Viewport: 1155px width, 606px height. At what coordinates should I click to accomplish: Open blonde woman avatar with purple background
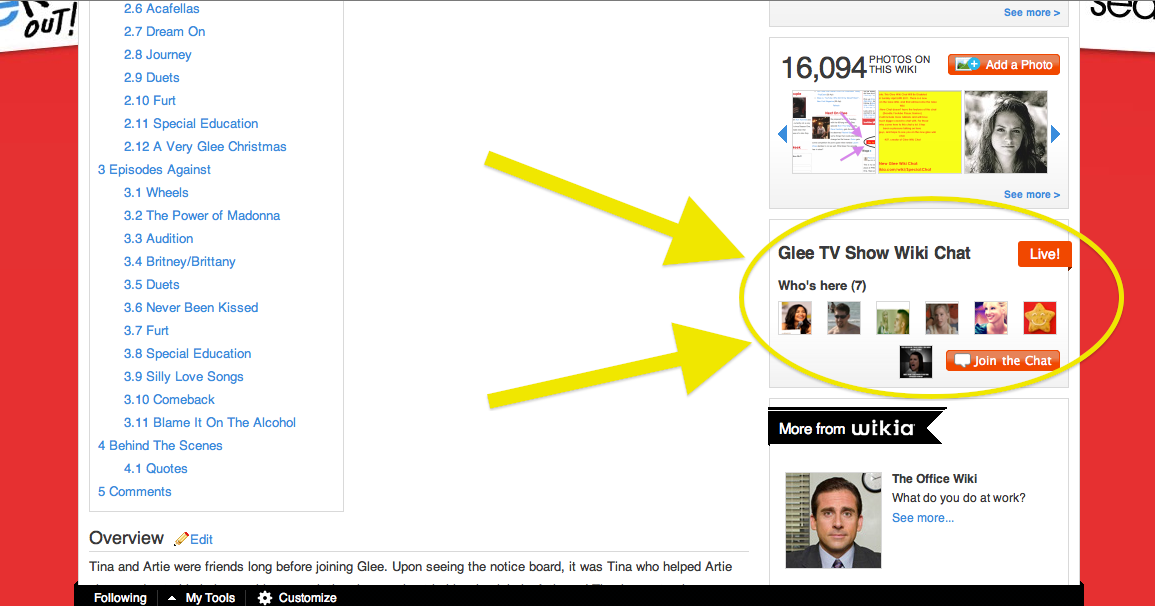[991, 318]
